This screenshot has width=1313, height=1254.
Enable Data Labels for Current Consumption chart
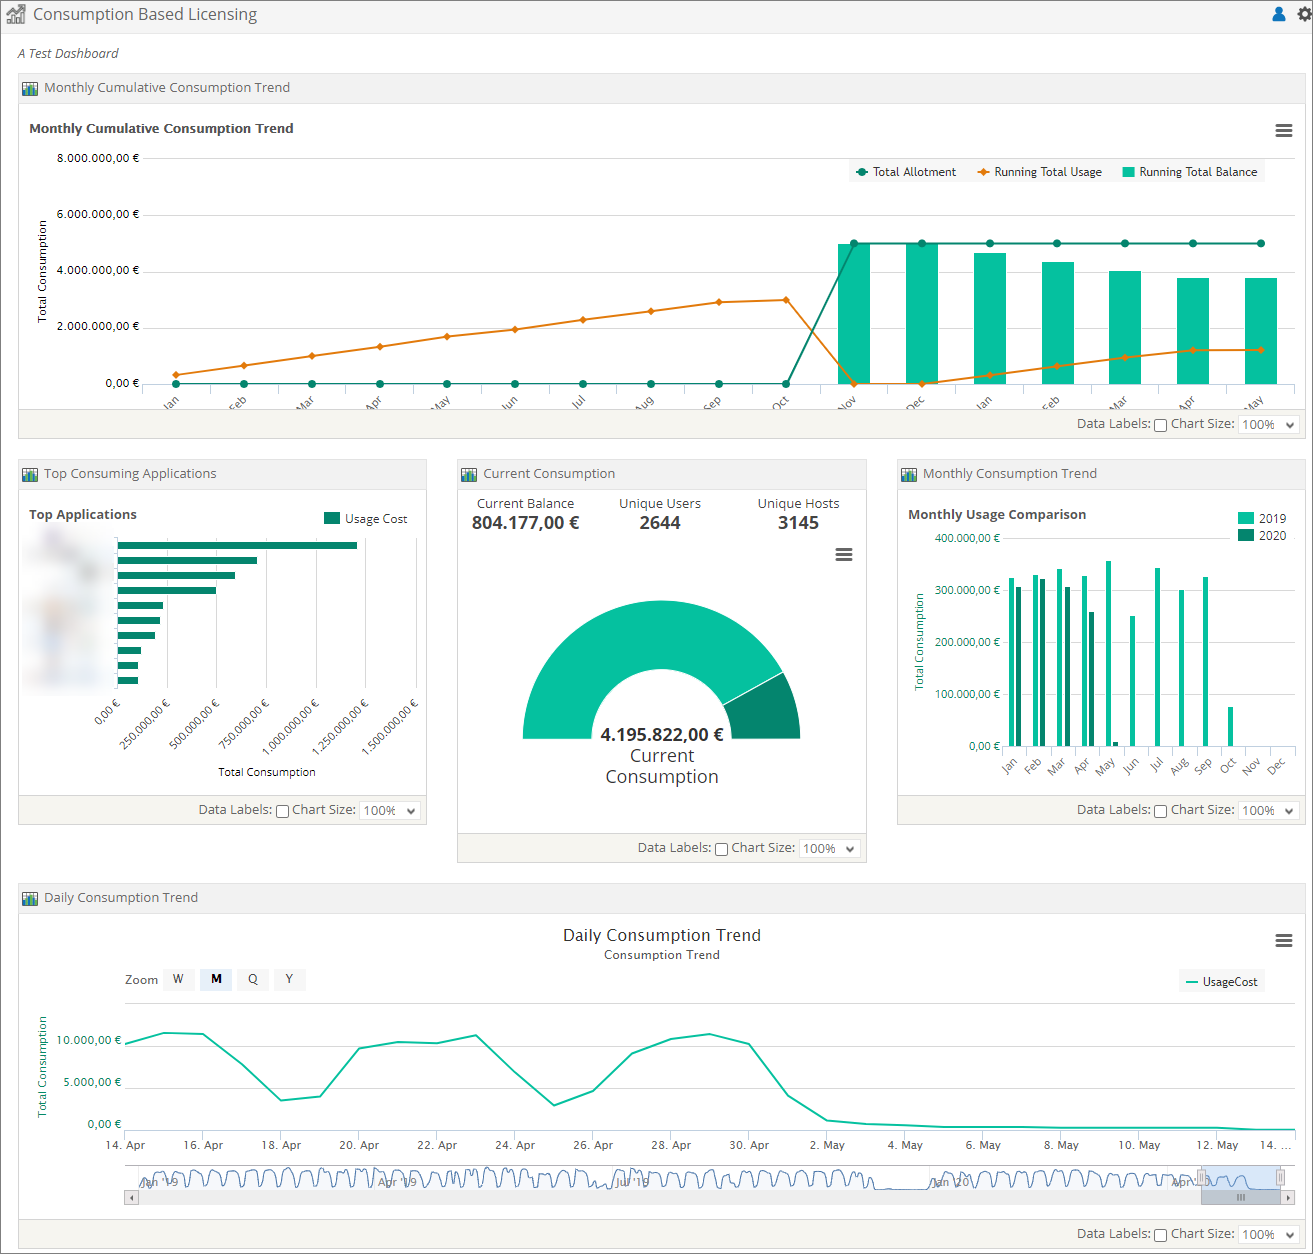pos(721,849)
